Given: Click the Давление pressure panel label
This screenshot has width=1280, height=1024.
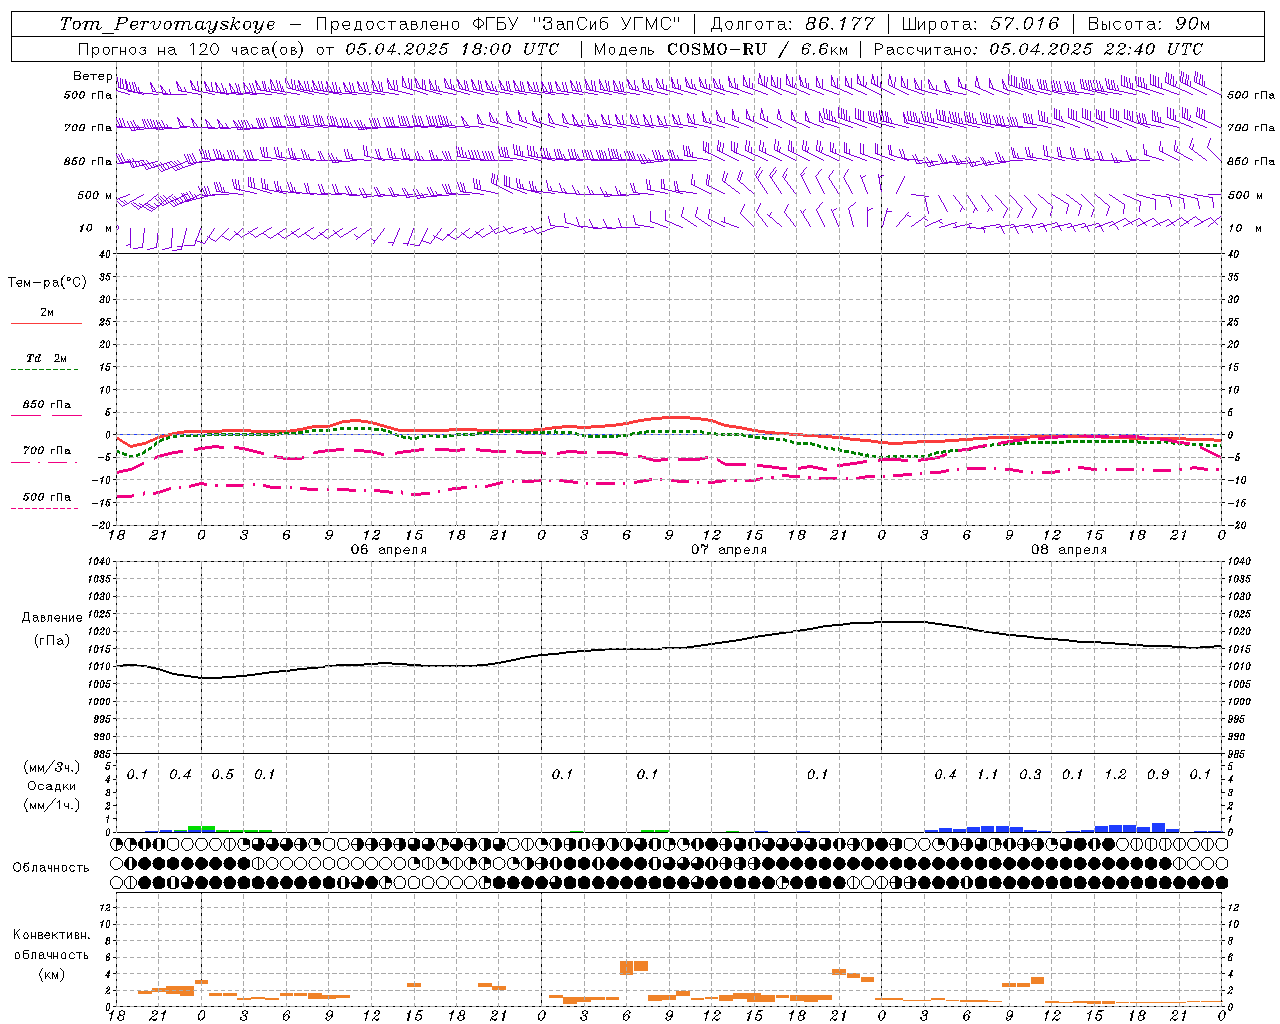Looking at the screenshot, I should click(x=52, y=618).
